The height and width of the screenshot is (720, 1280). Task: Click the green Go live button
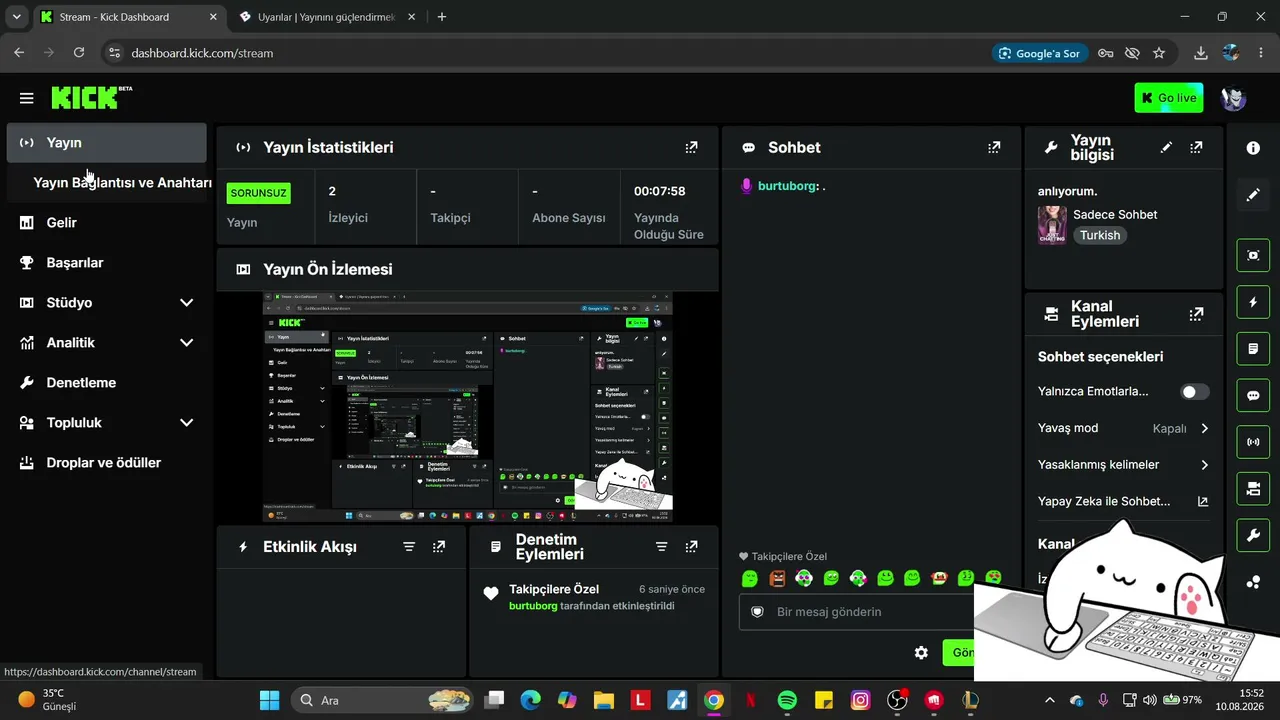coord(1168,98)
